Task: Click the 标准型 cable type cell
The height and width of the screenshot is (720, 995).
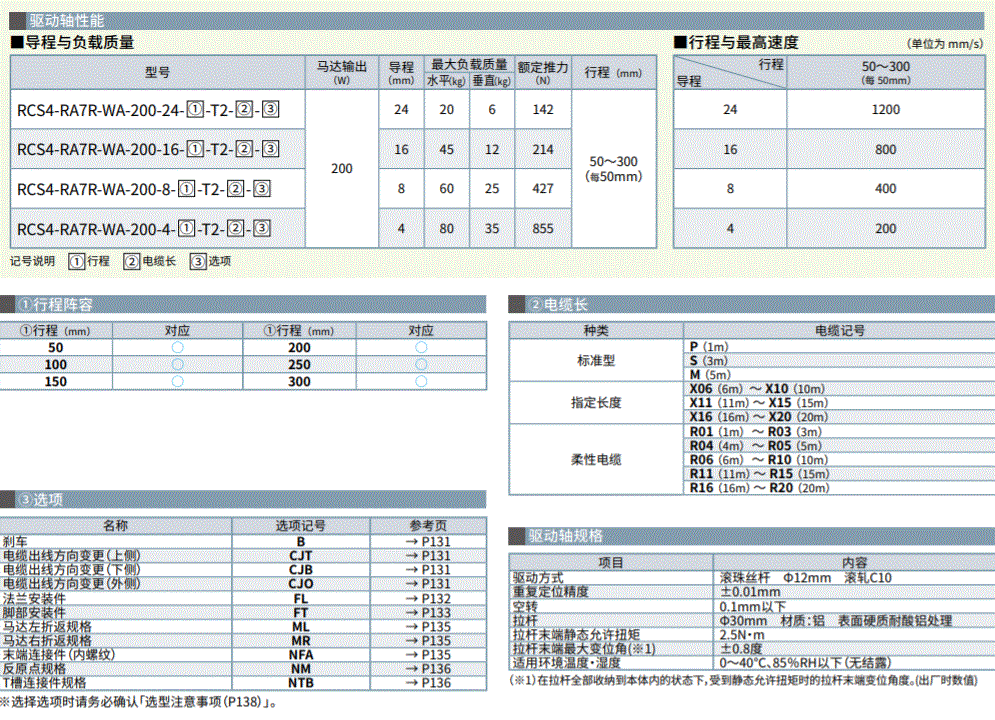Action: [x=596, y=360]
